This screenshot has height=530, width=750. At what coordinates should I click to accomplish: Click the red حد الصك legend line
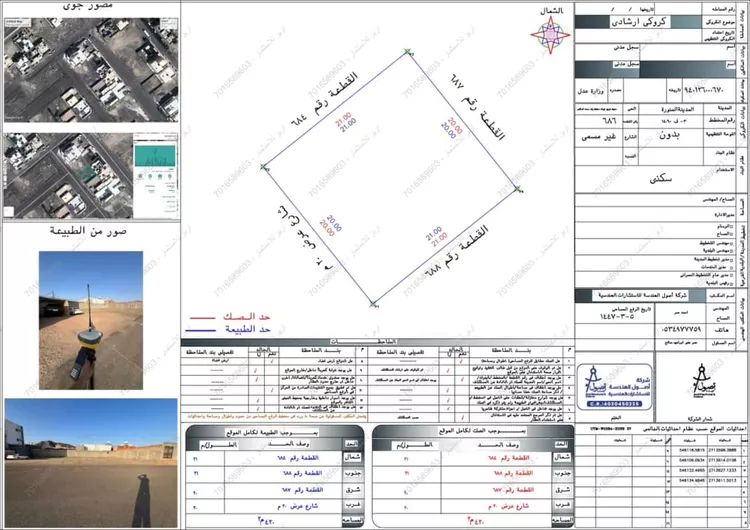(202, 317)
